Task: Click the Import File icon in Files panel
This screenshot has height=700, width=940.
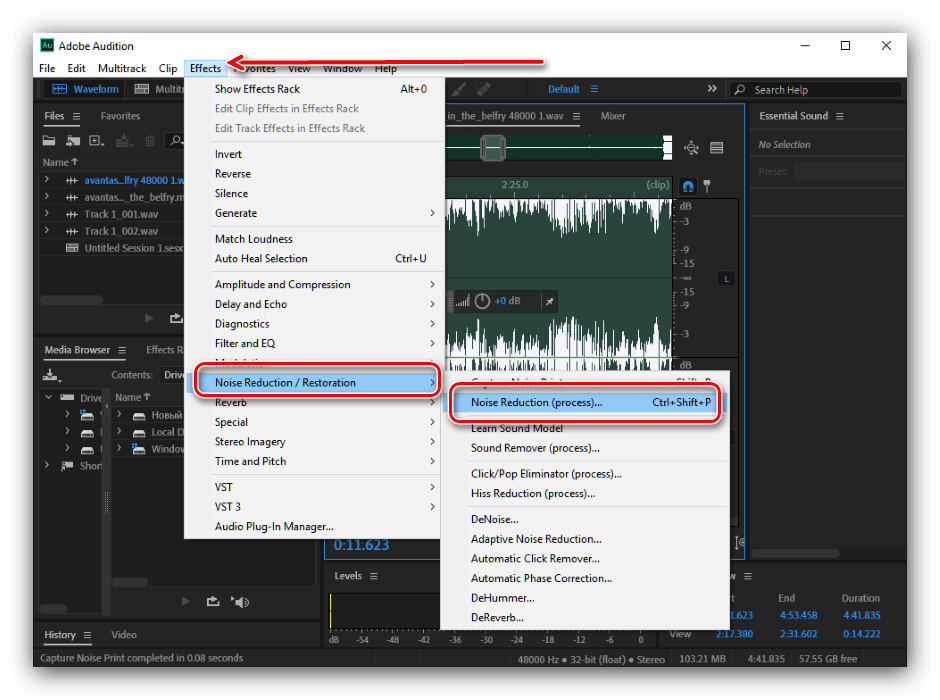Action: point(73,141)
